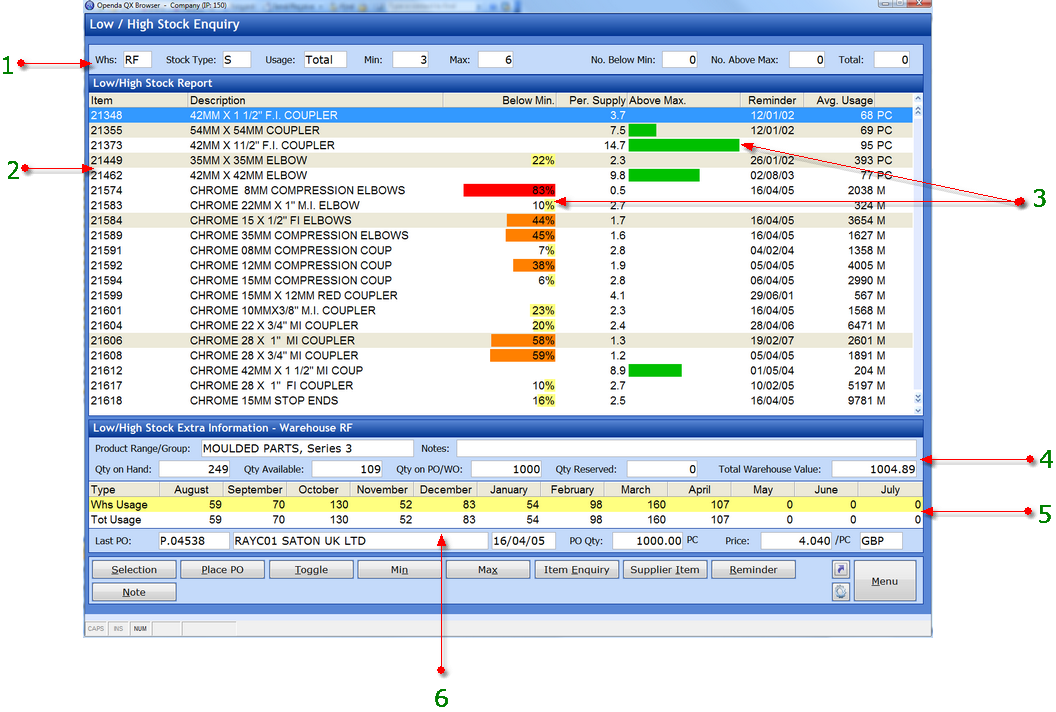Open the gear settings icon button
The width and height of the screenshot is (1056, 712).
(840, 592)
